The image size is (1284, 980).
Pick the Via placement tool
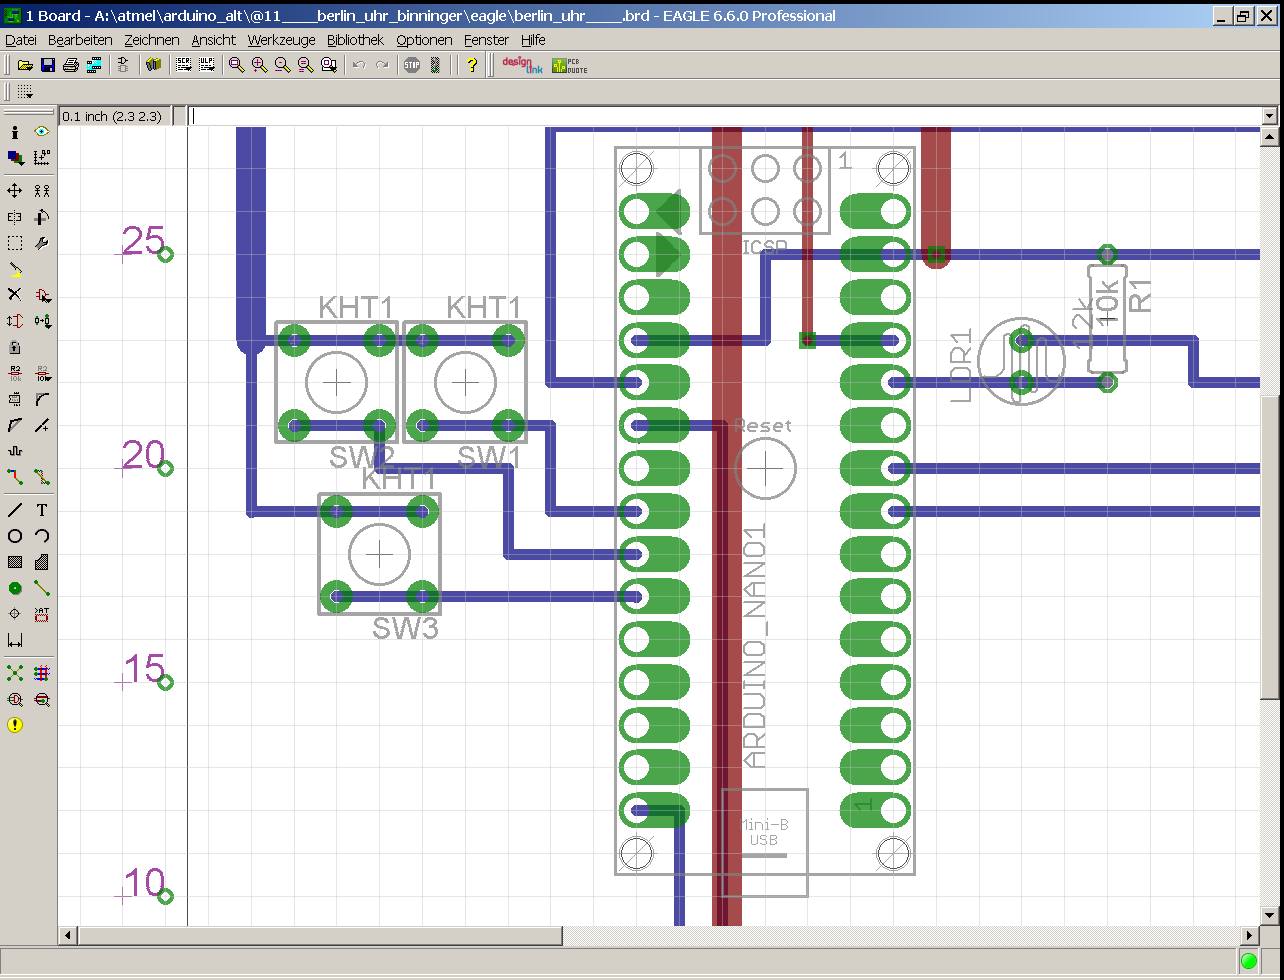click(15, 588)
